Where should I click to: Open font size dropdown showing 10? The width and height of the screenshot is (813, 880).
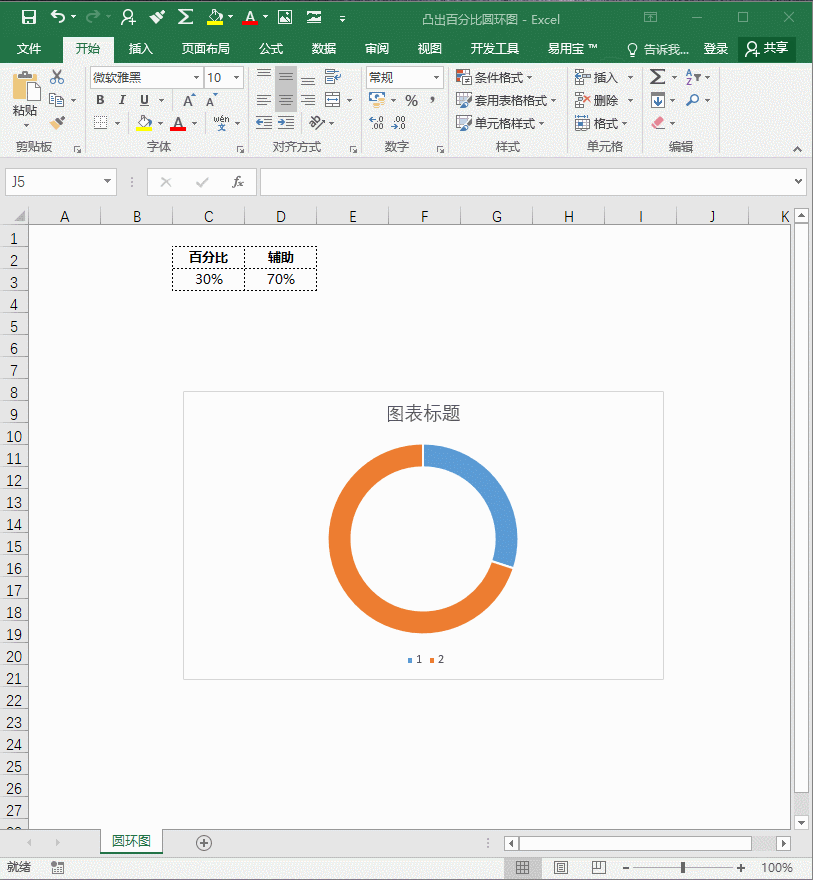(237, 77)
